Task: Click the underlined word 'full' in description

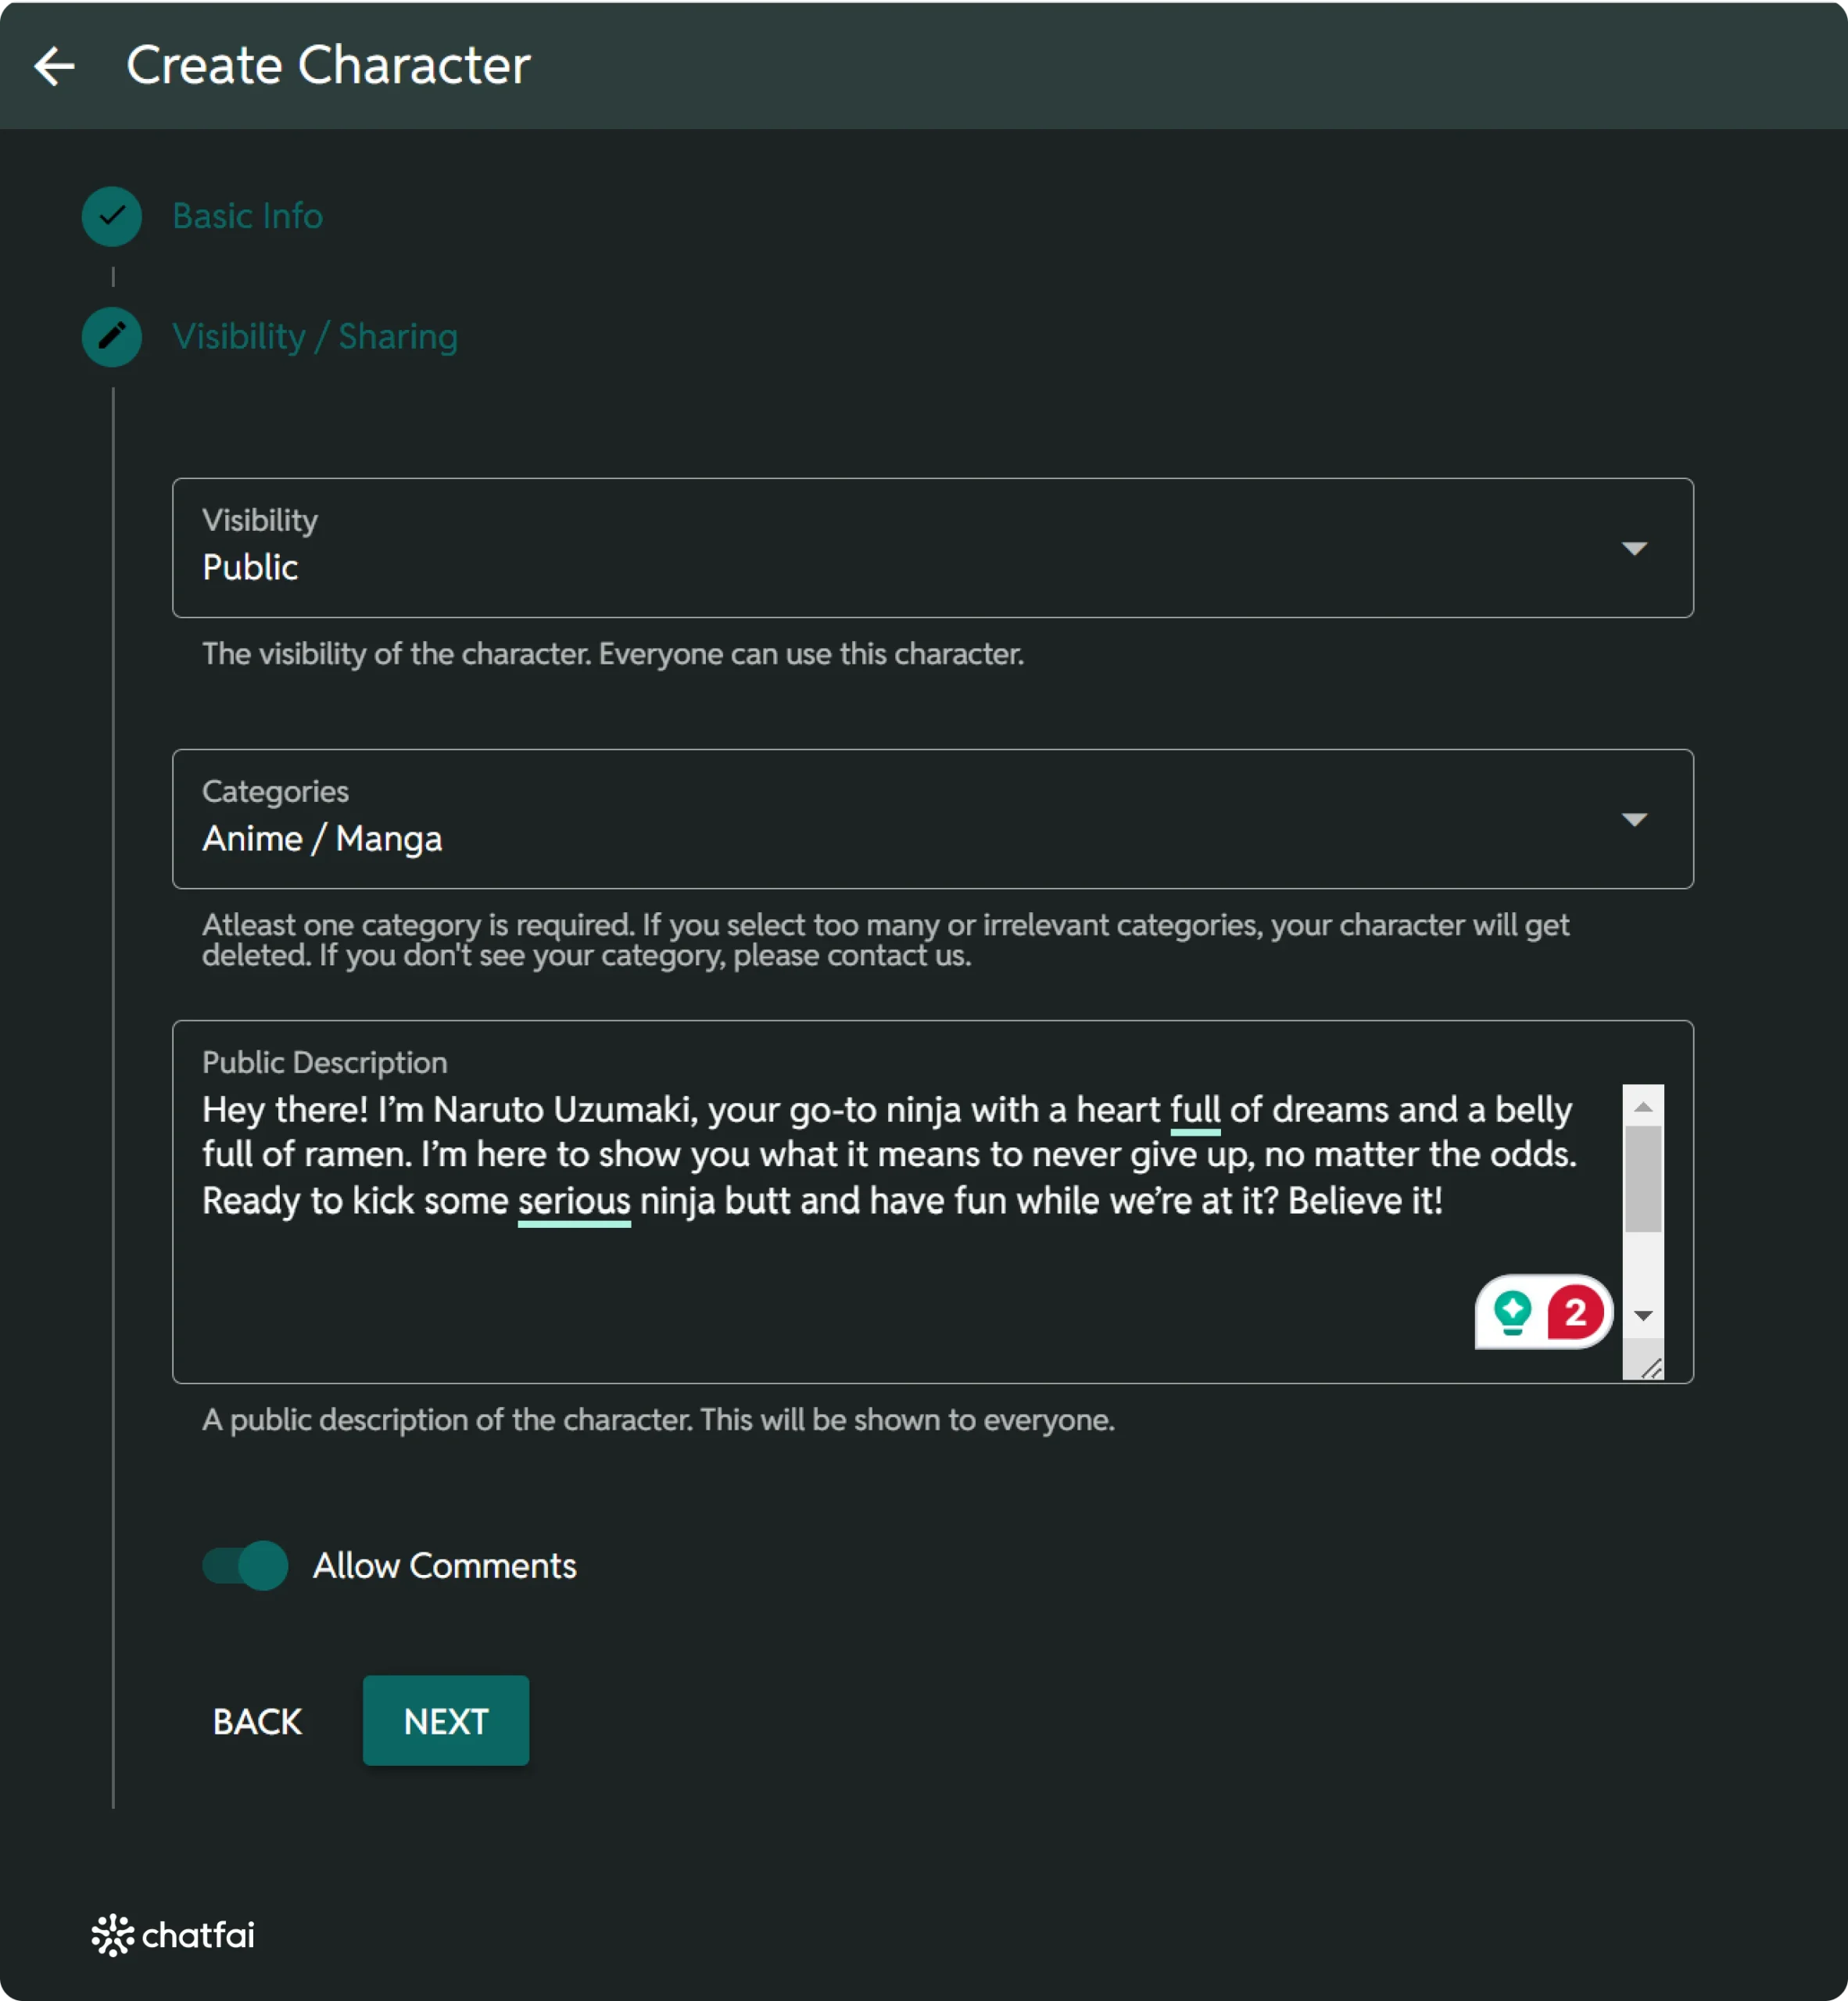Action: point(1195,1110)
